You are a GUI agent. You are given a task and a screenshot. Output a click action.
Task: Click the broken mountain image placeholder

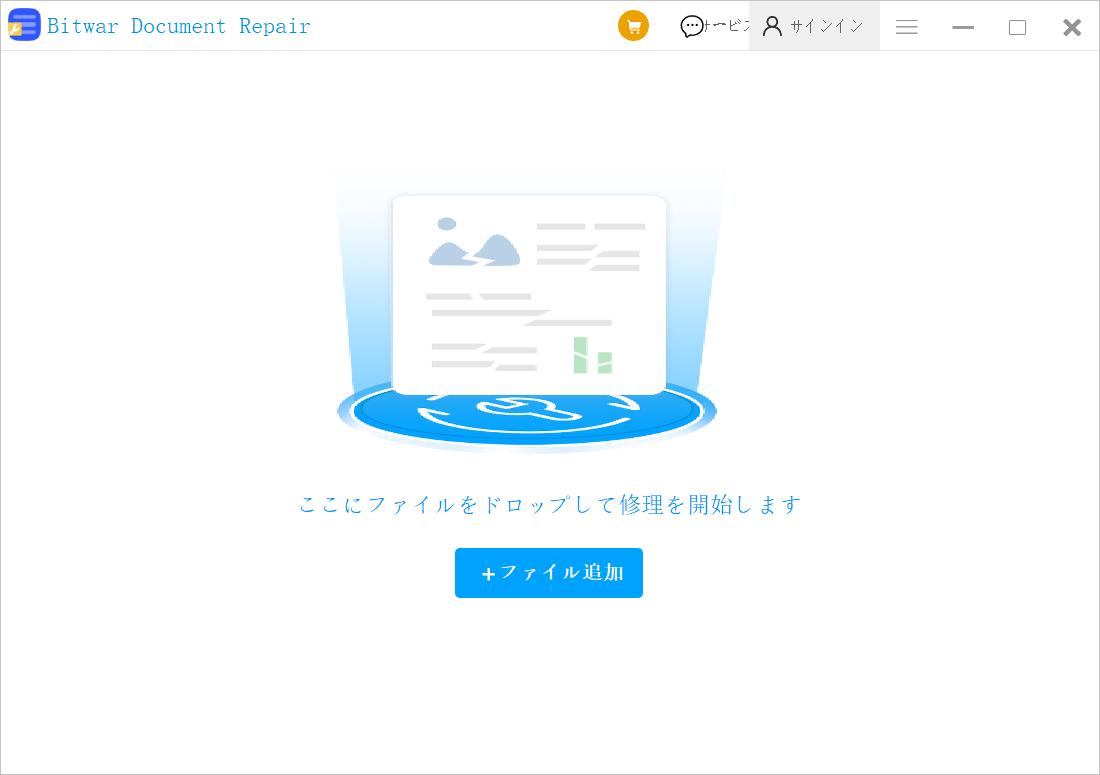474,244
